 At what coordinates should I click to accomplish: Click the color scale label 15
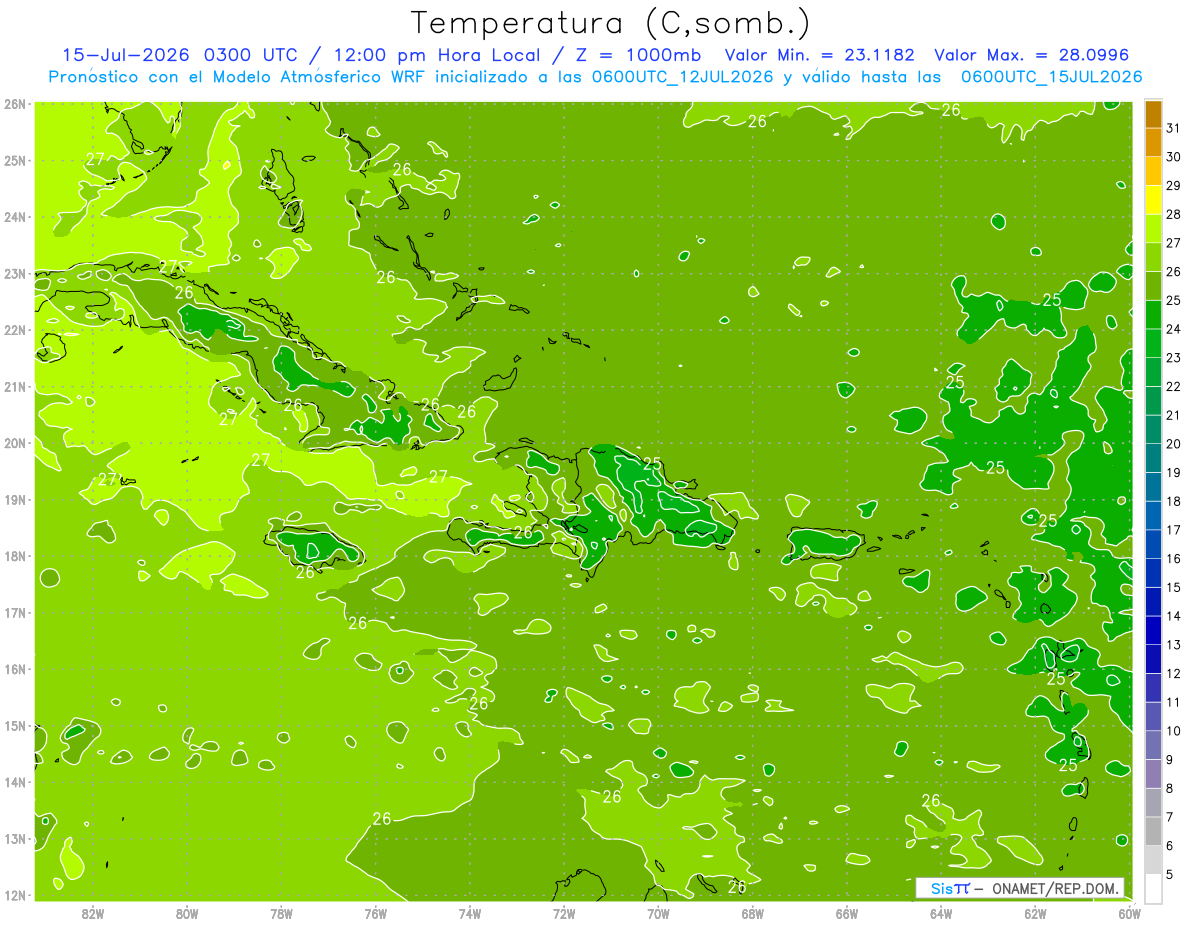tap(1174, 587)
